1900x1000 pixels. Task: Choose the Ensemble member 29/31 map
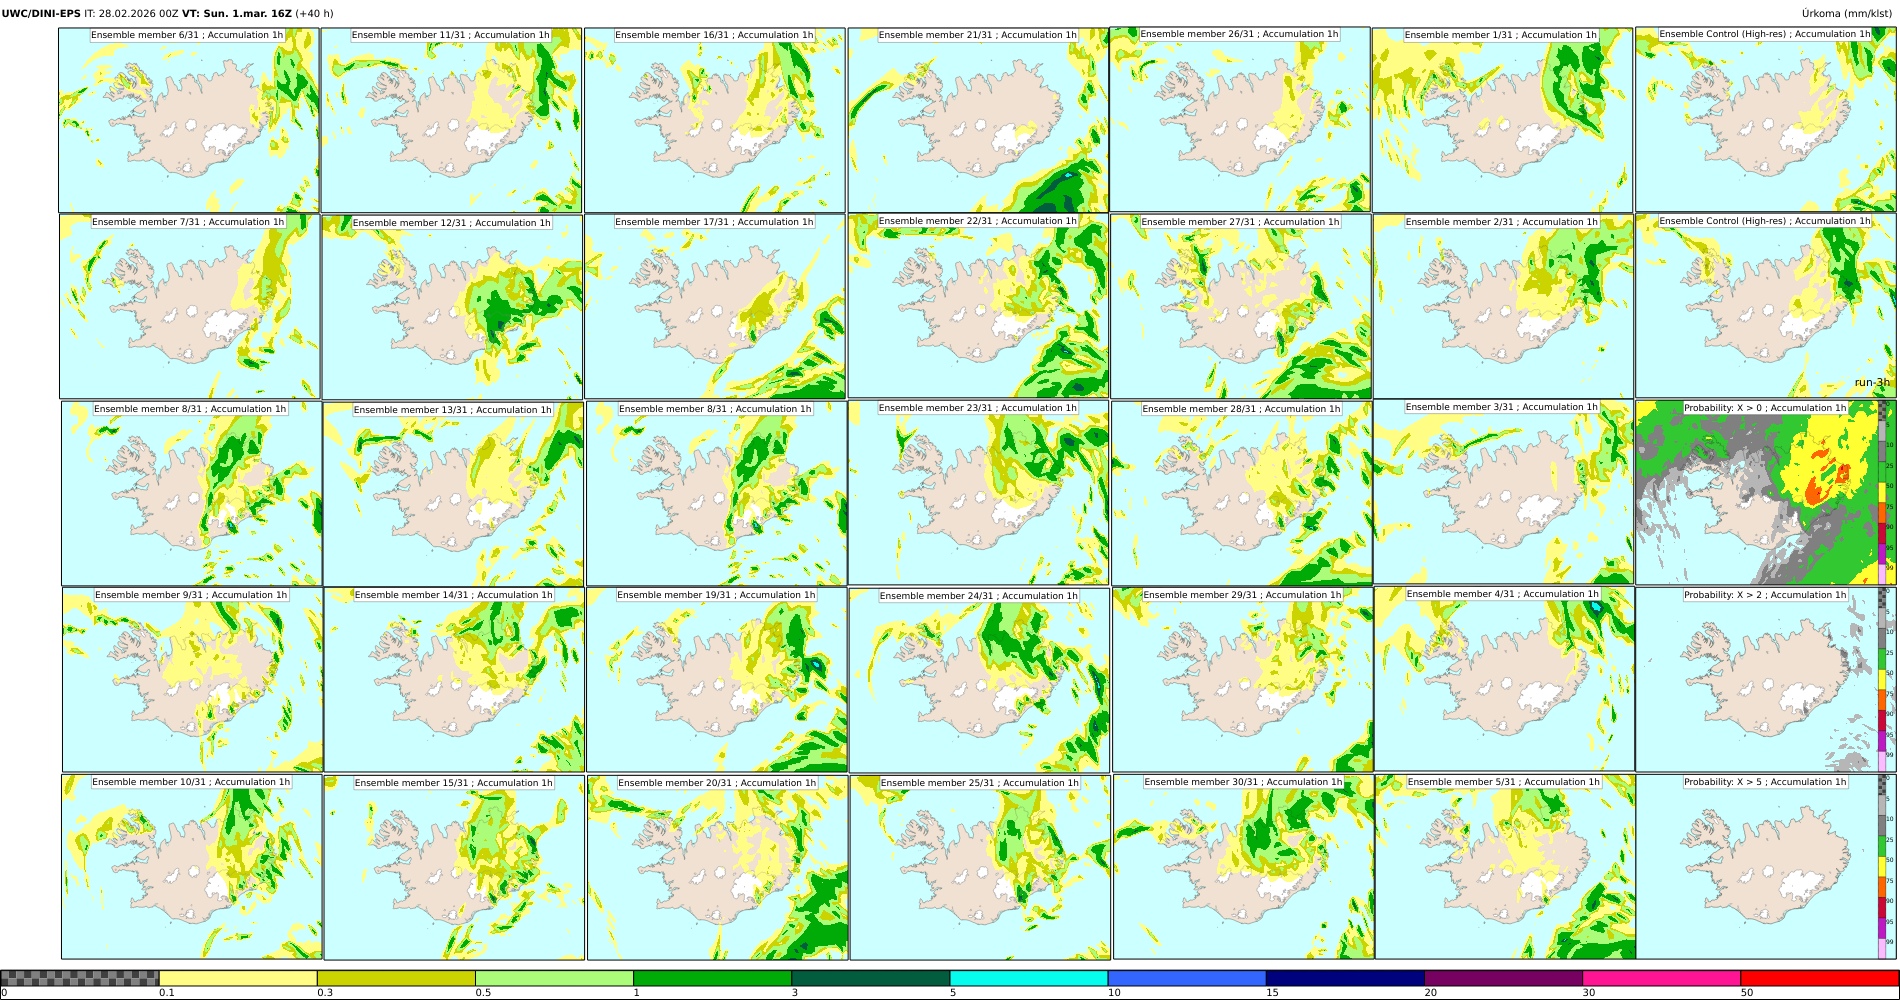point(1243,679)
